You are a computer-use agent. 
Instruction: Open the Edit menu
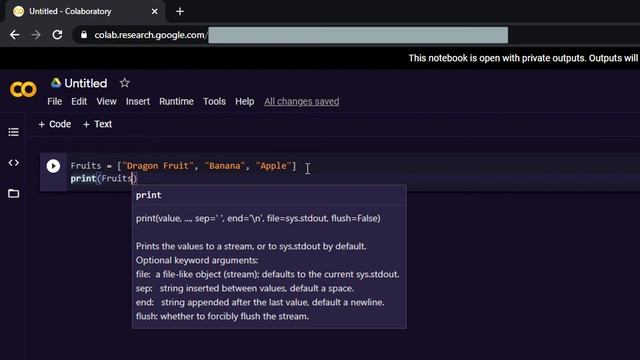point(79,102)
